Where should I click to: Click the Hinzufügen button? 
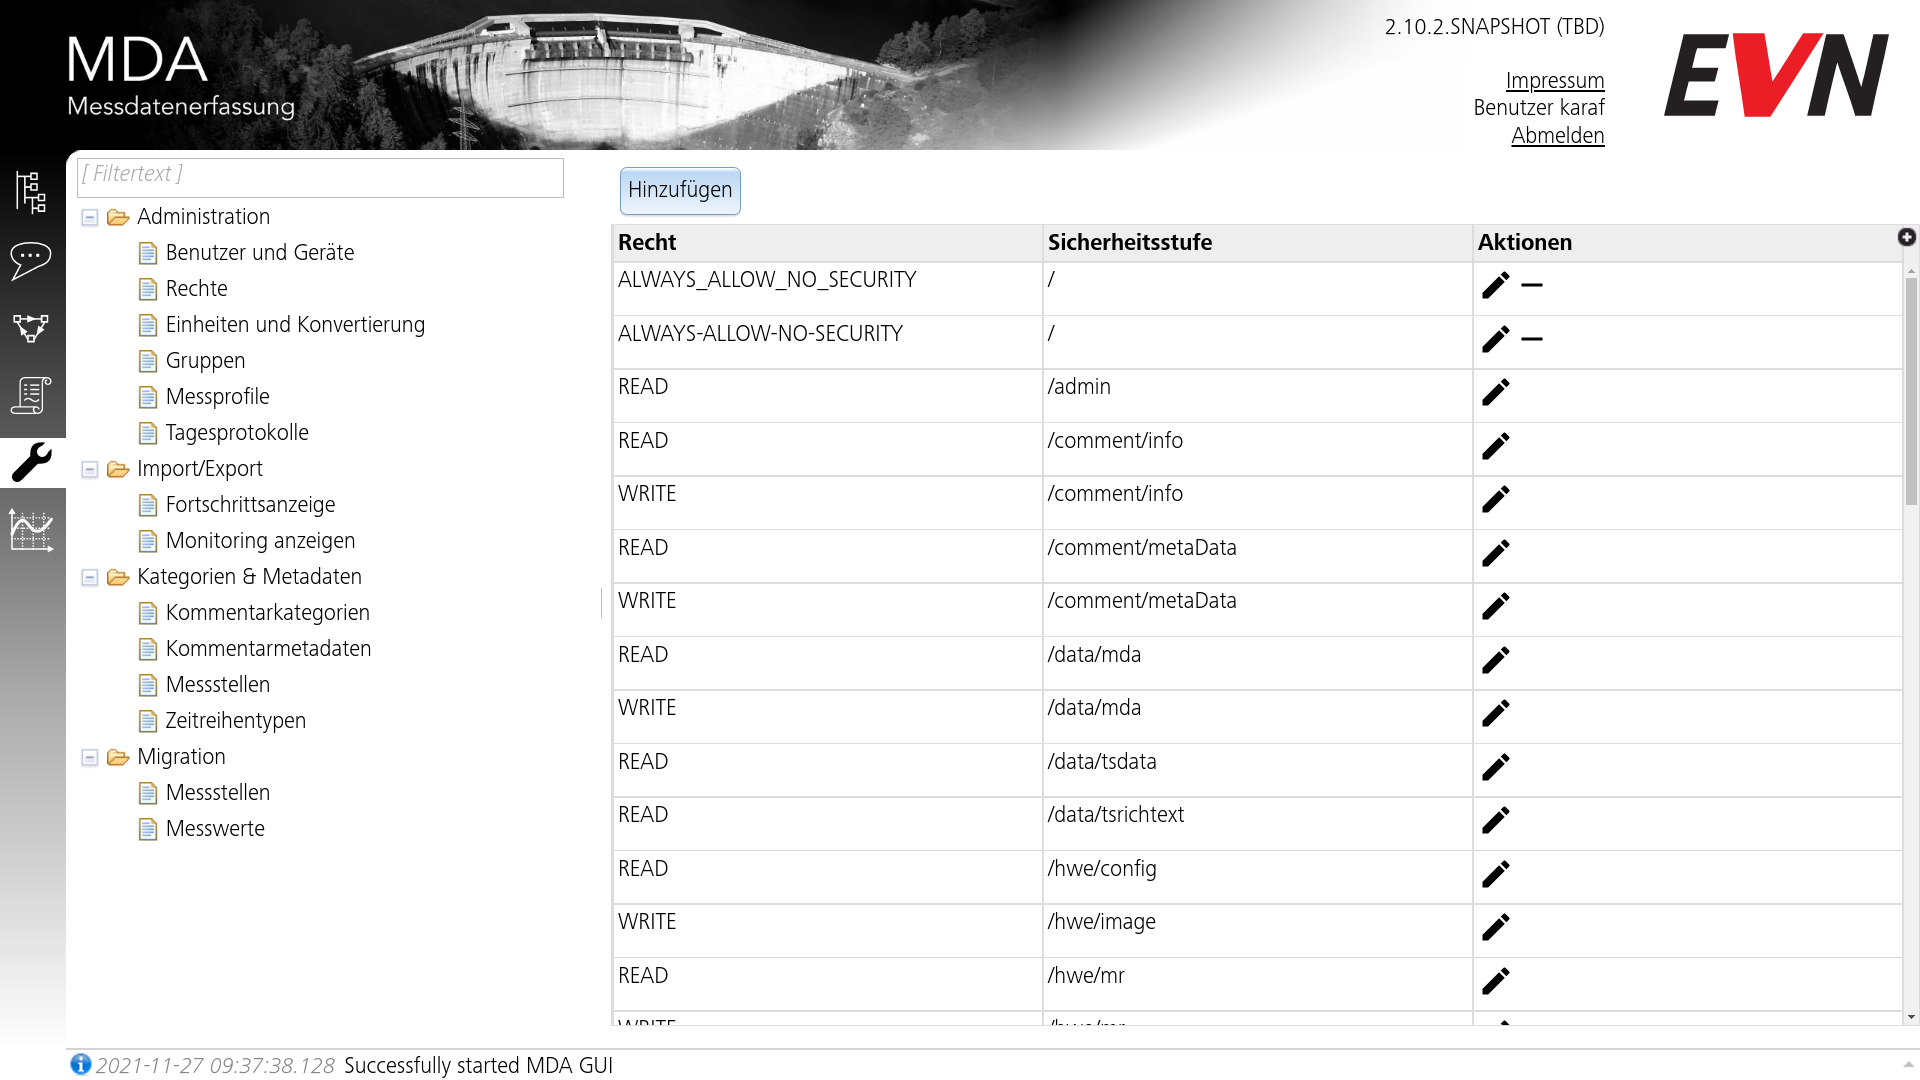pyautogui.click(x=678, y=190)
